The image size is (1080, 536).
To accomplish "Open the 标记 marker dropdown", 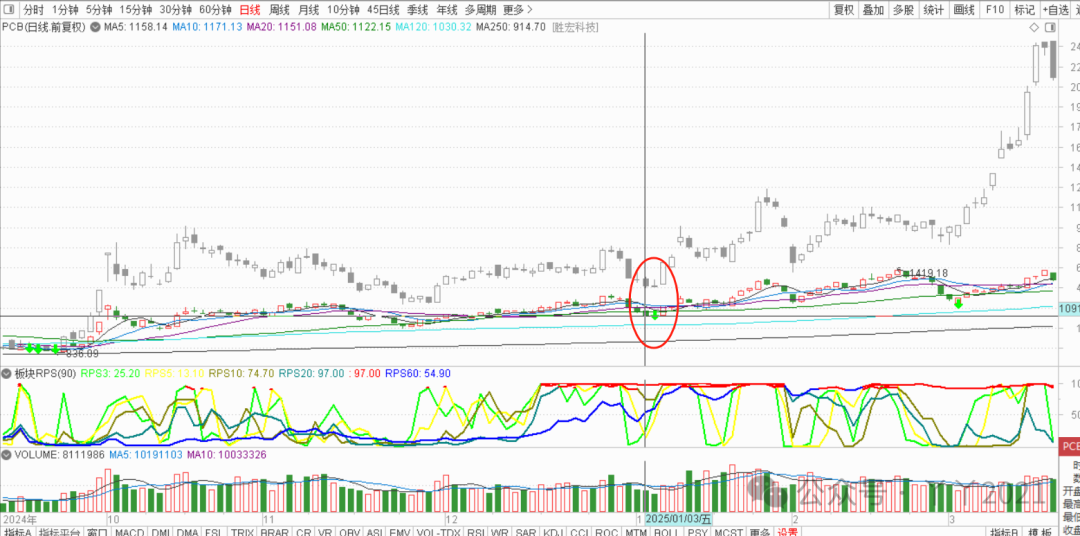I will click(1025, 10).
